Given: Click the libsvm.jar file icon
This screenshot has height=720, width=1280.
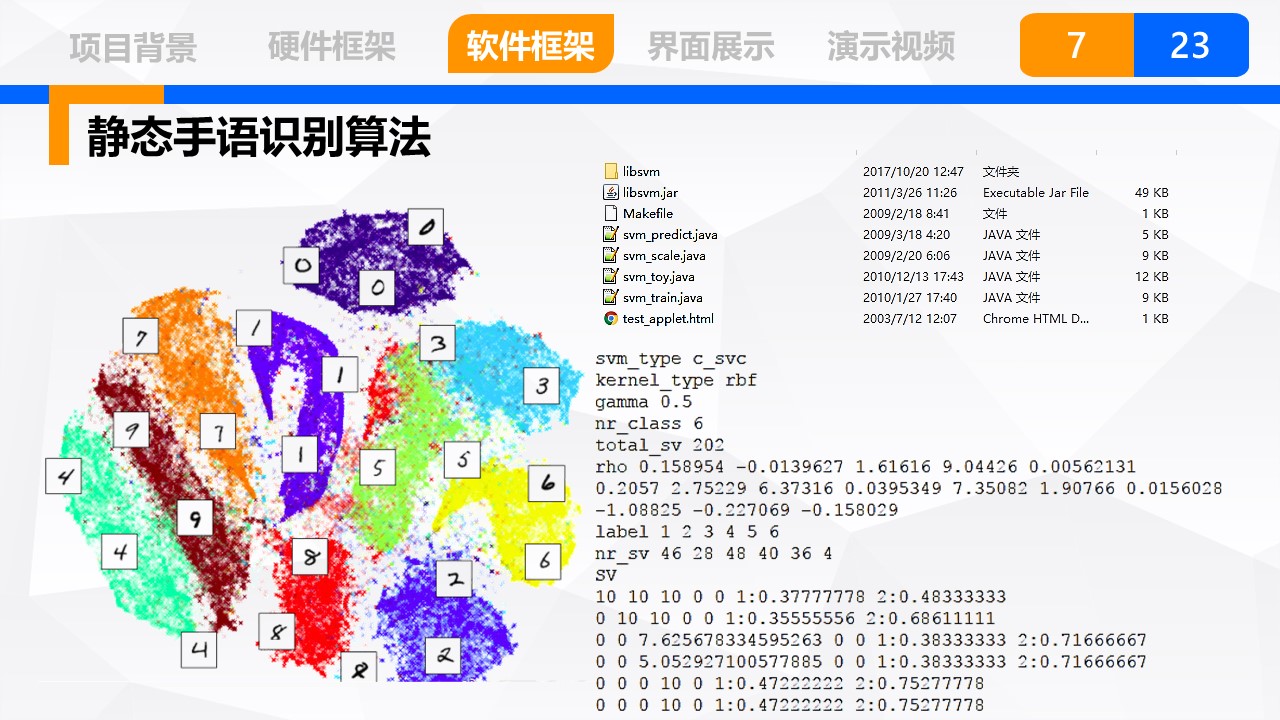Looking at the screenshot, I should pyautogui.click(x=611, y=193).
